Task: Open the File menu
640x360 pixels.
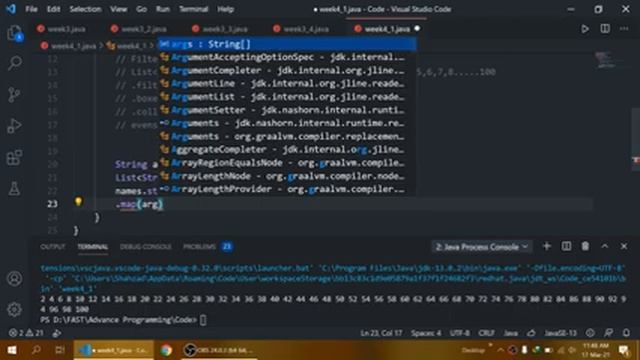Action: pyautogui.click(x=31, y=9)
